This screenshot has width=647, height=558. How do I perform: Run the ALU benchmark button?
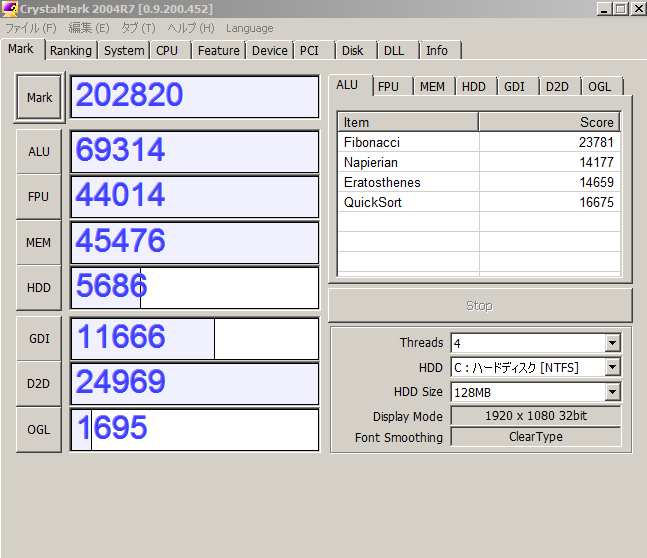click(39, 151)
